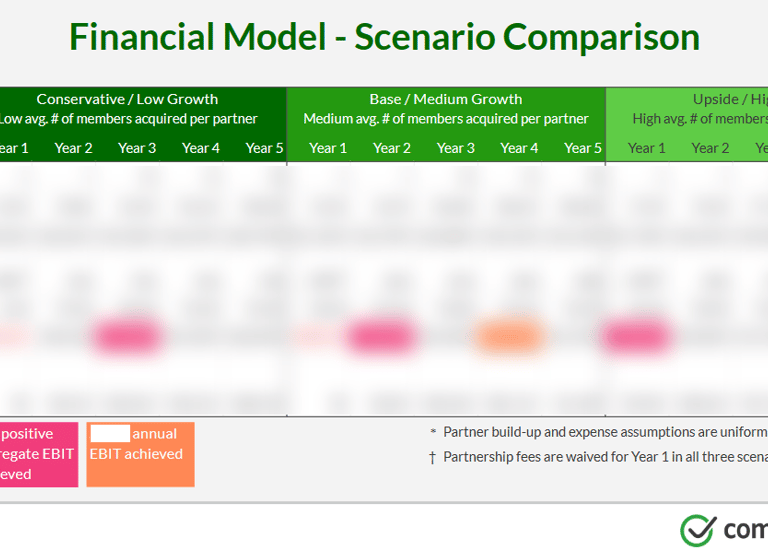
Task: Click the pink highlighted cell under Base Year 2
Action: (x=384, y=336)
